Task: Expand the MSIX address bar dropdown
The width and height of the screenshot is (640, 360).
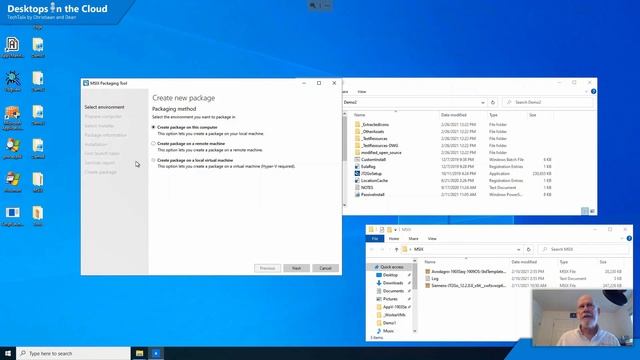Action: tap(518, 249)
